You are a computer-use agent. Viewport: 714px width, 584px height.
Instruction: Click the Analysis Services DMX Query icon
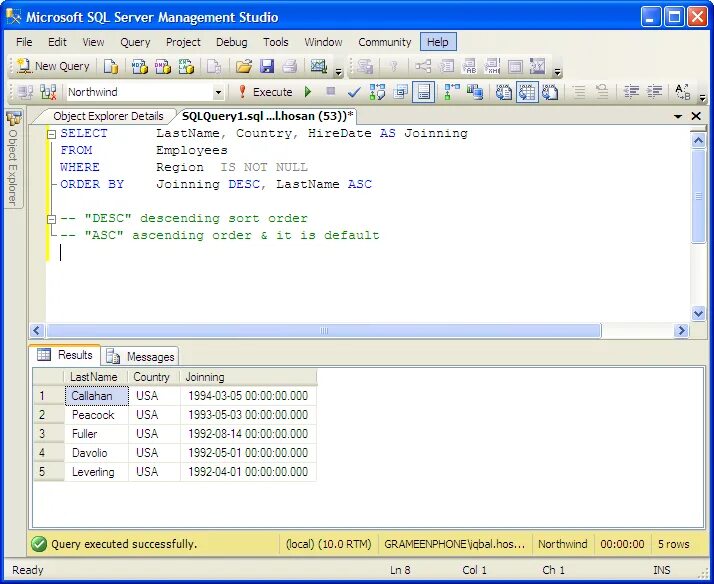pos(163,66)
